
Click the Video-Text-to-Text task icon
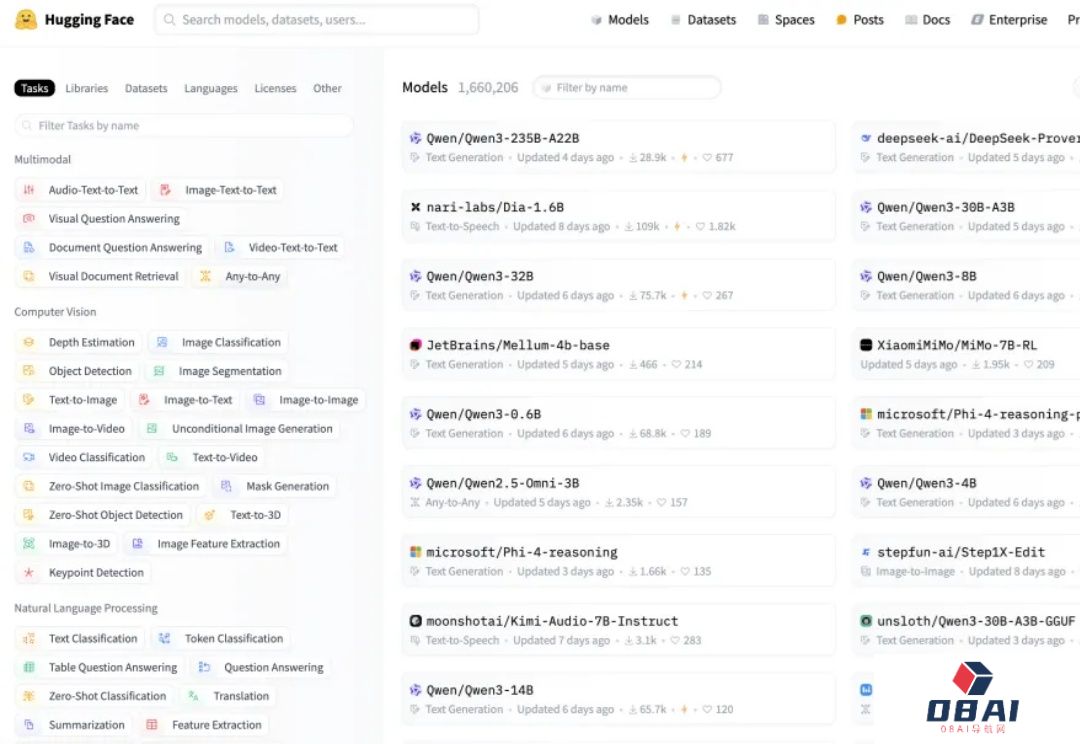pyautogui.click(x=229, y=247)
